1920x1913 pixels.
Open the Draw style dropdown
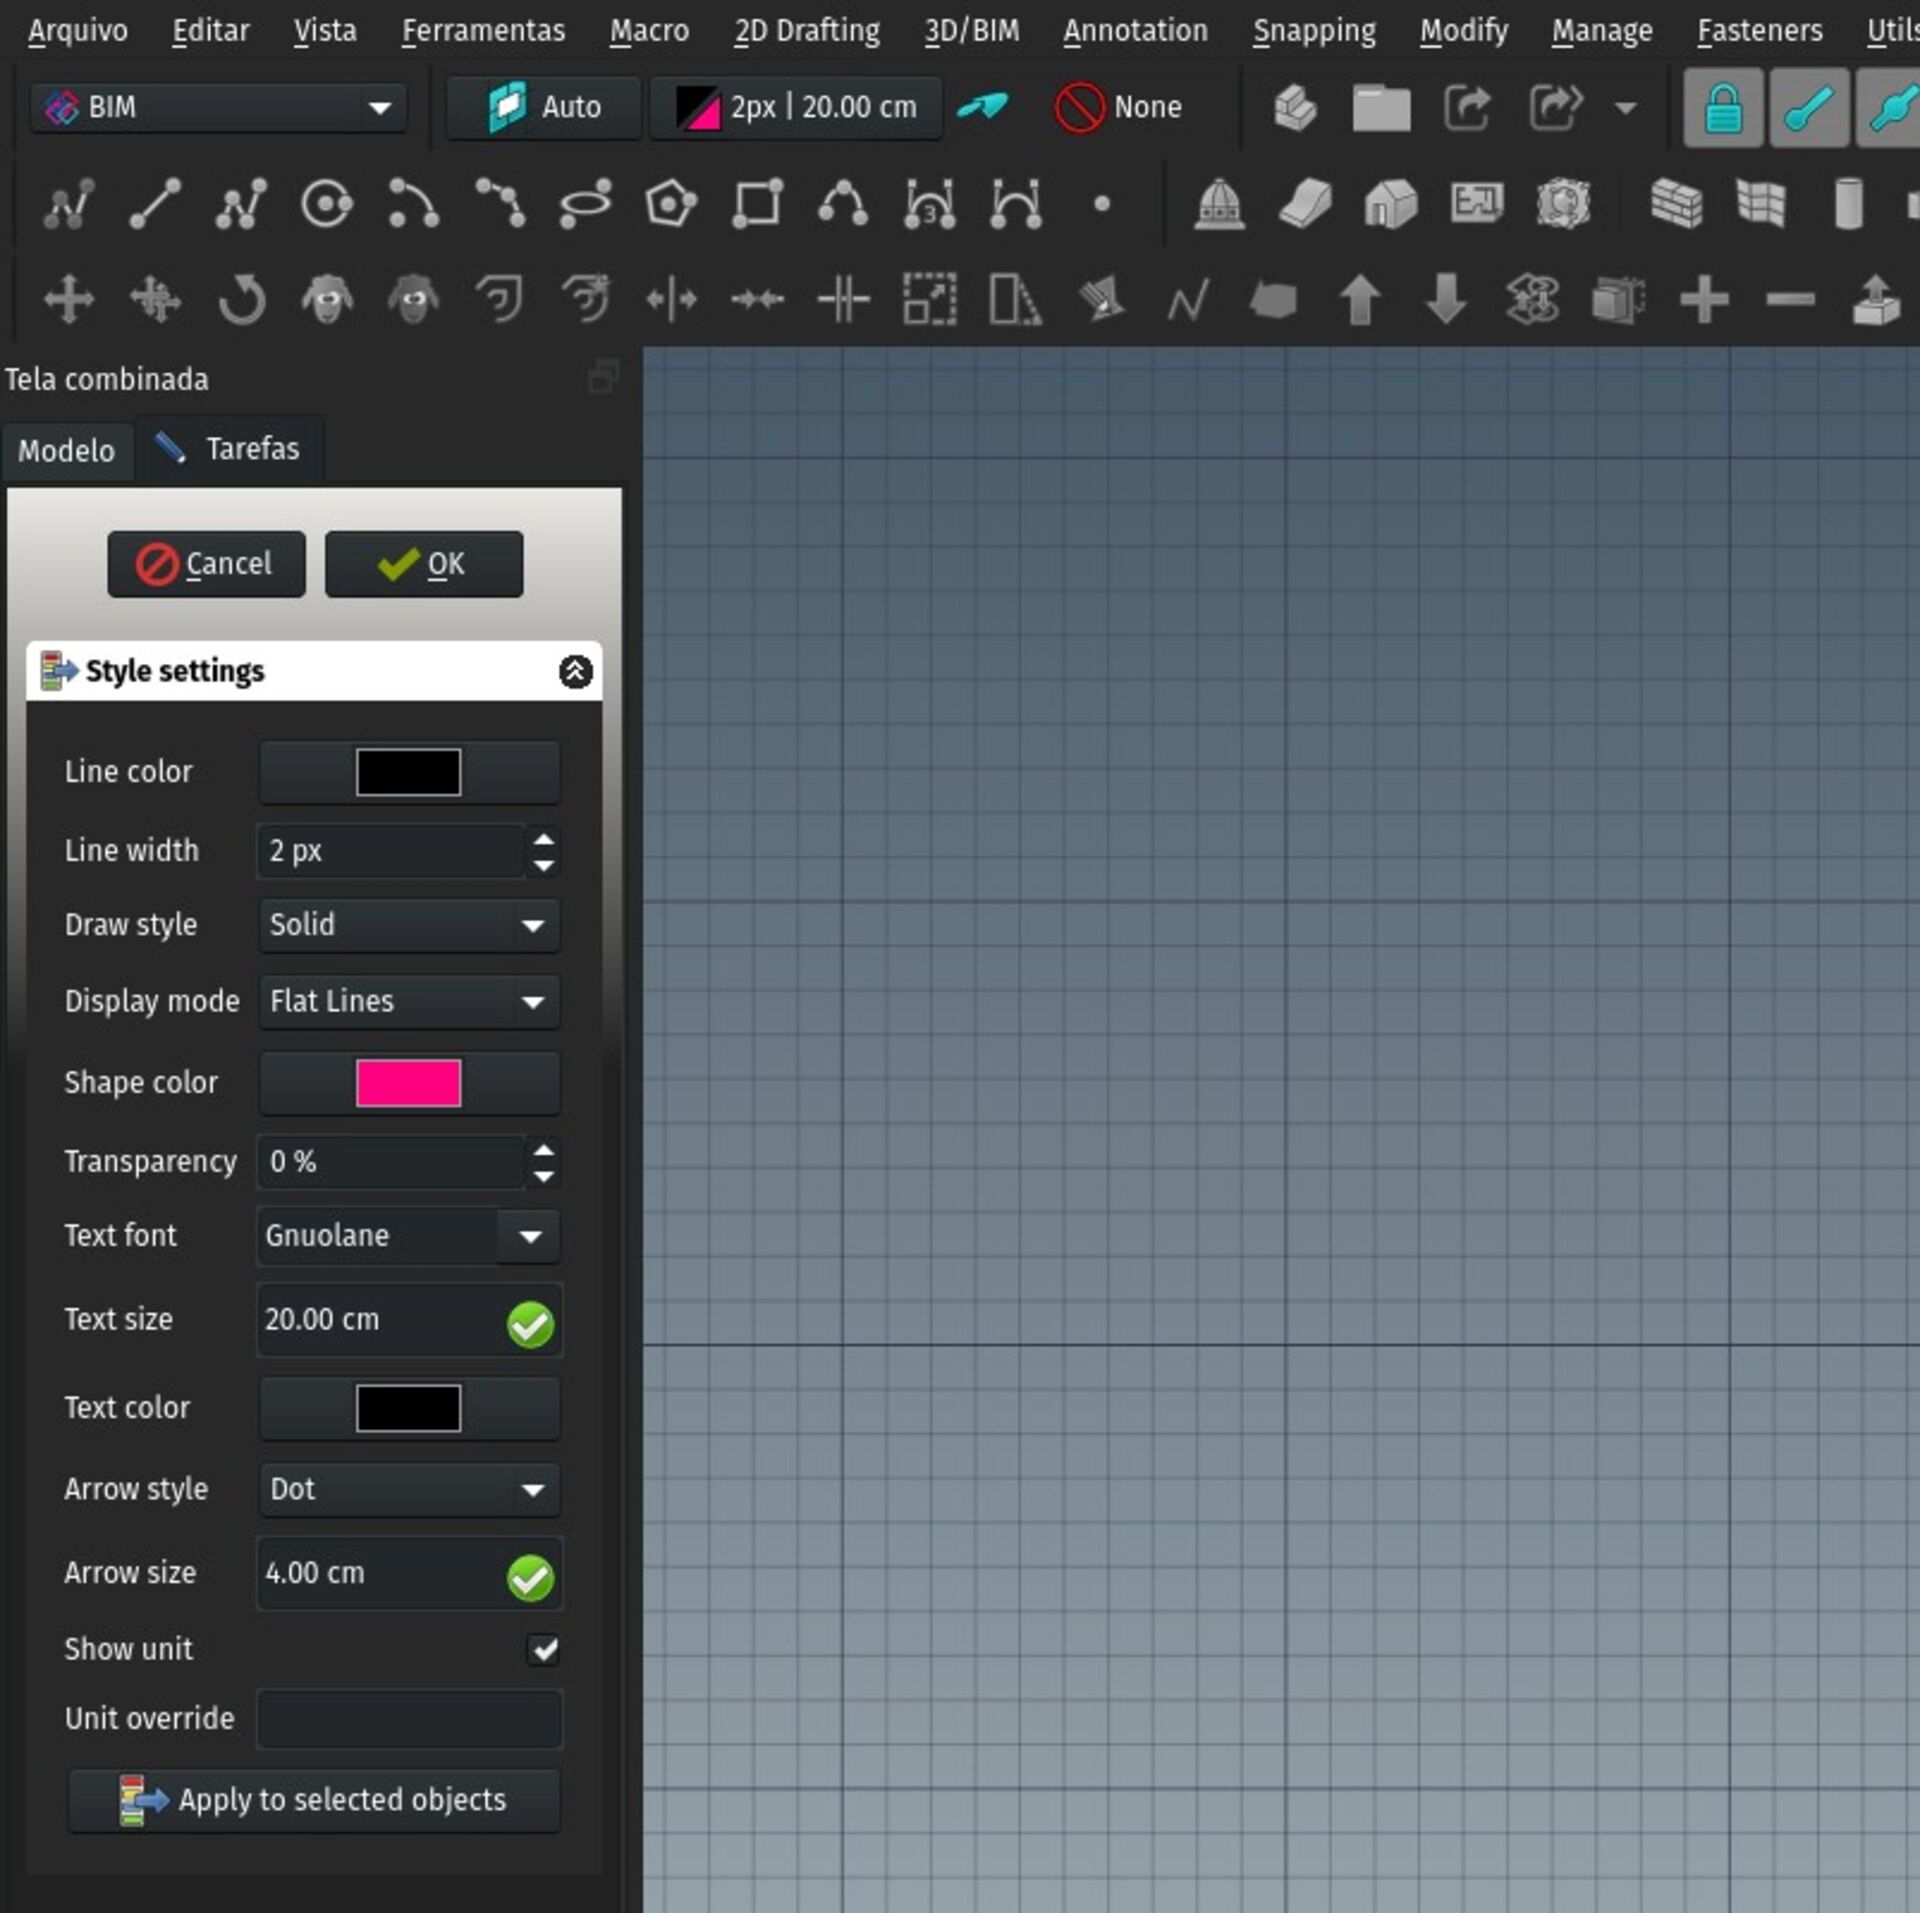tap(408, 924)
